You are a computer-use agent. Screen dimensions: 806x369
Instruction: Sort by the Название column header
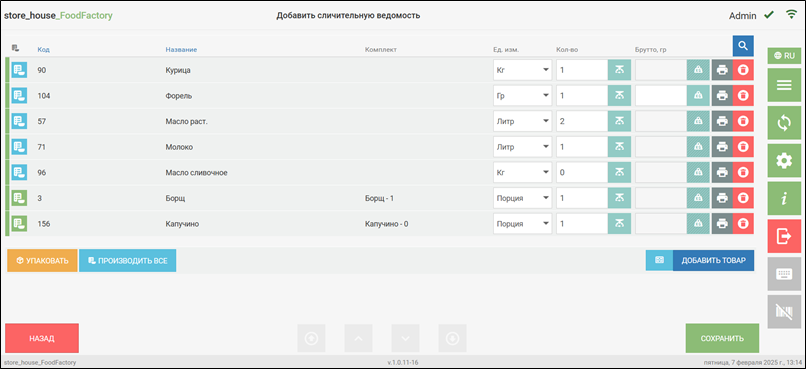click(181, 49)
